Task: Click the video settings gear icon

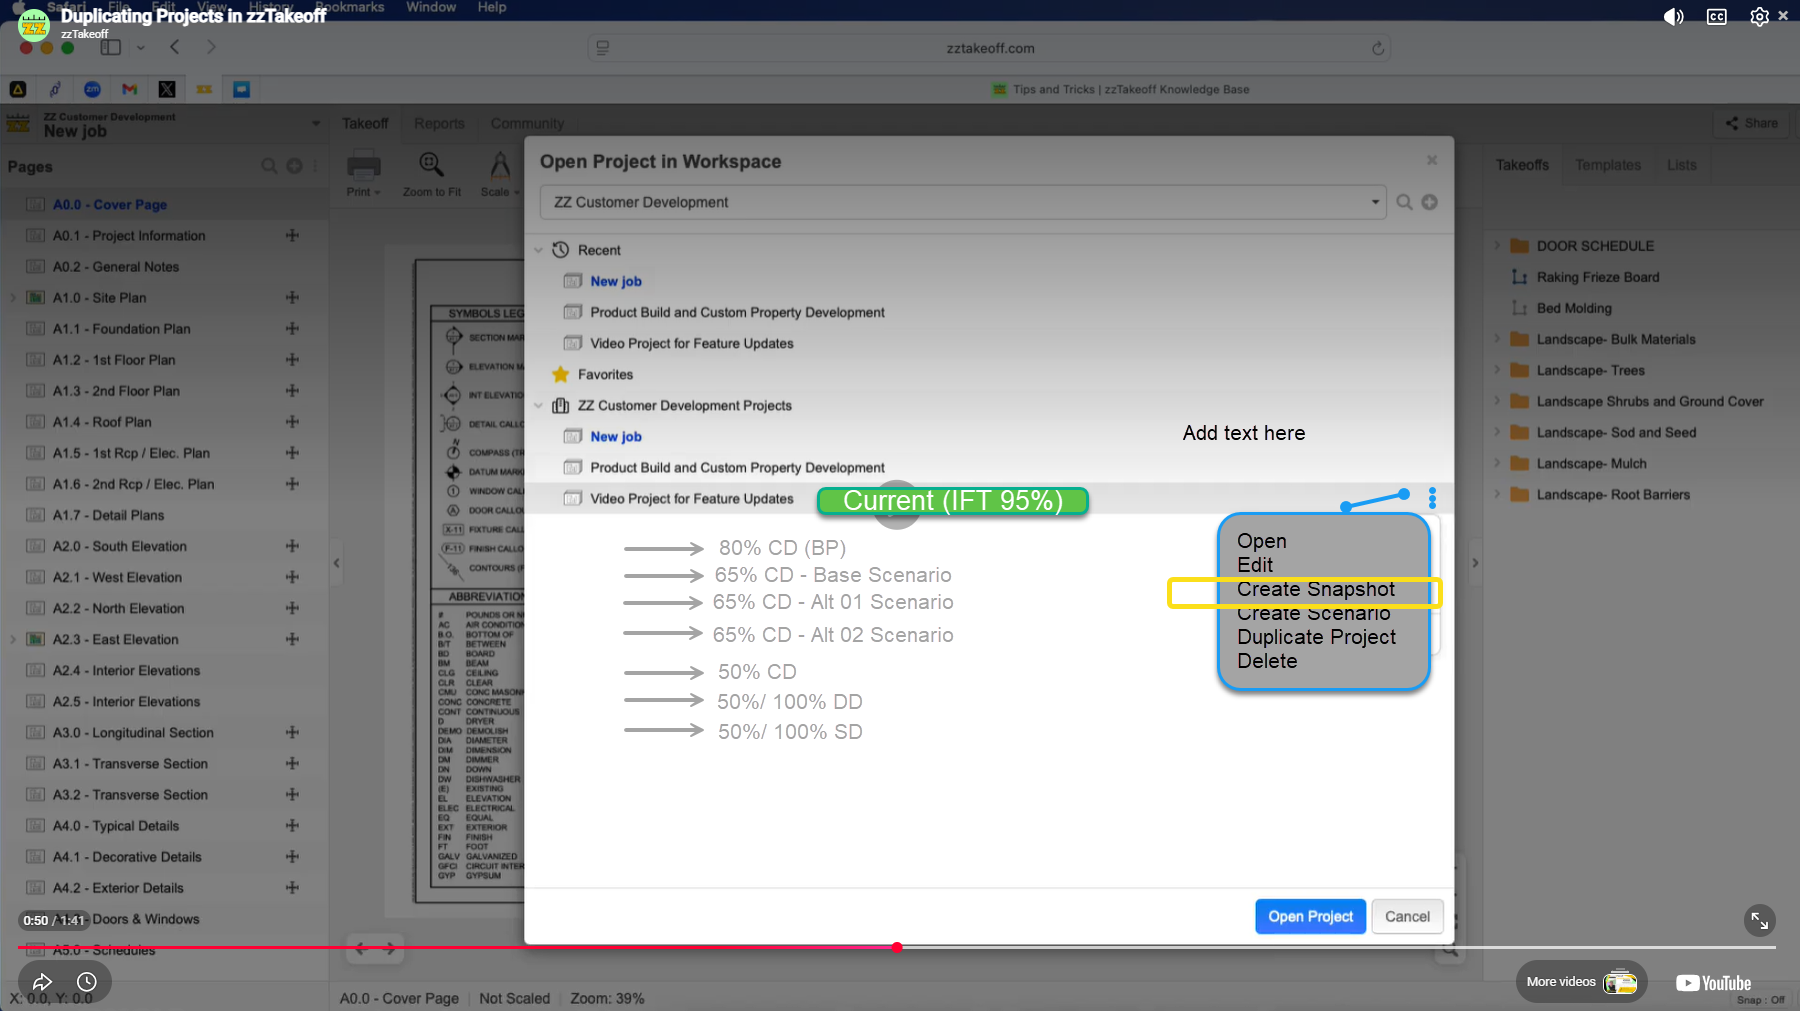Action: click(1759, 17)
